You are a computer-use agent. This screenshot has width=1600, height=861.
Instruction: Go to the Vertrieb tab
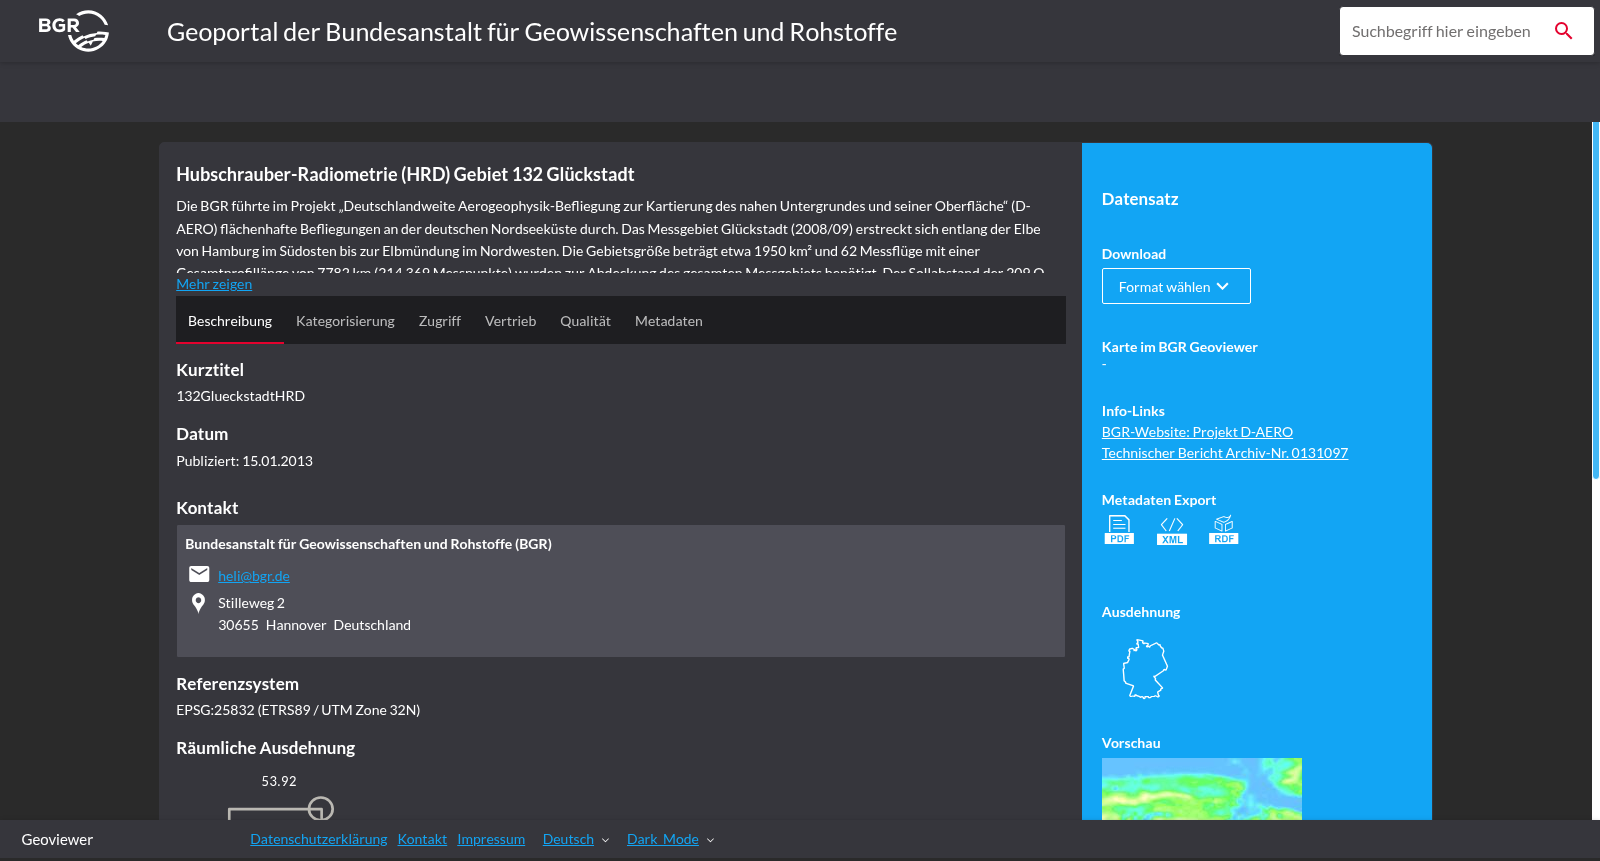[510, 321]
